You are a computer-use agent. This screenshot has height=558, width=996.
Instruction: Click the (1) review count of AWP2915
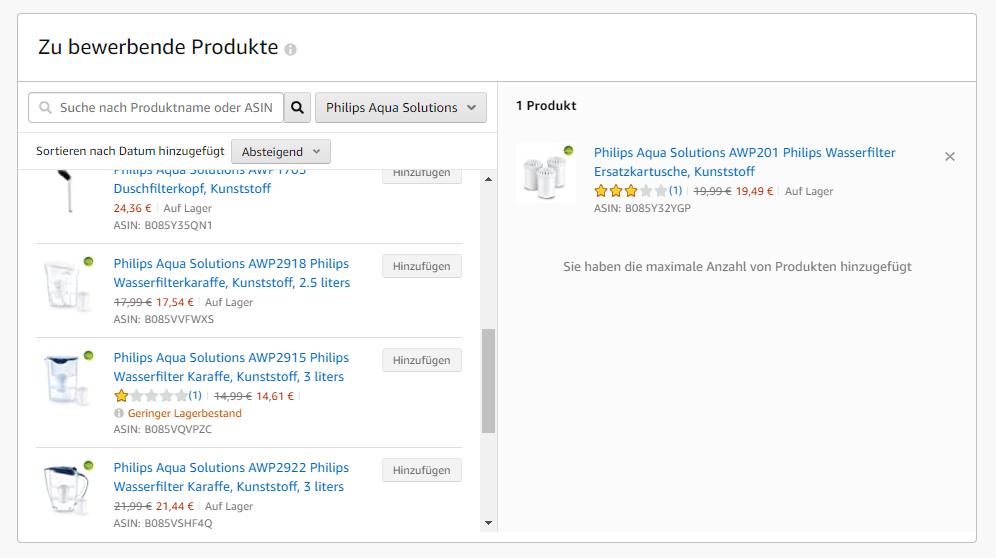point(195,396)
